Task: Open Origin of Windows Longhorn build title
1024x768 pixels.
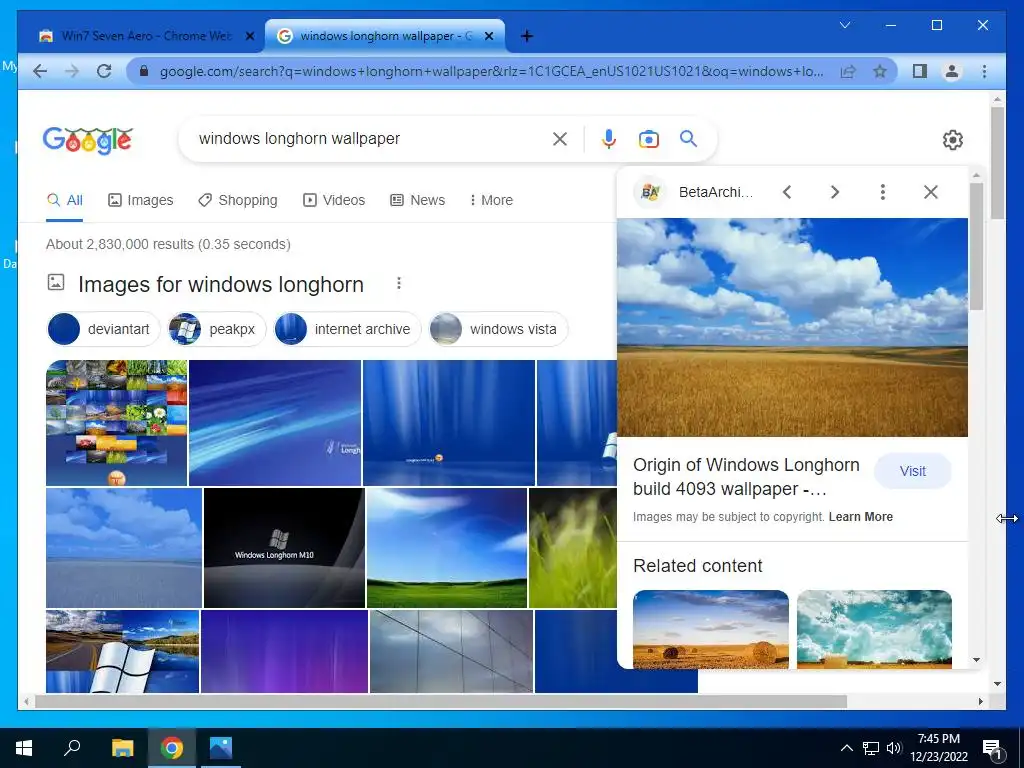Action: [746, 477]
